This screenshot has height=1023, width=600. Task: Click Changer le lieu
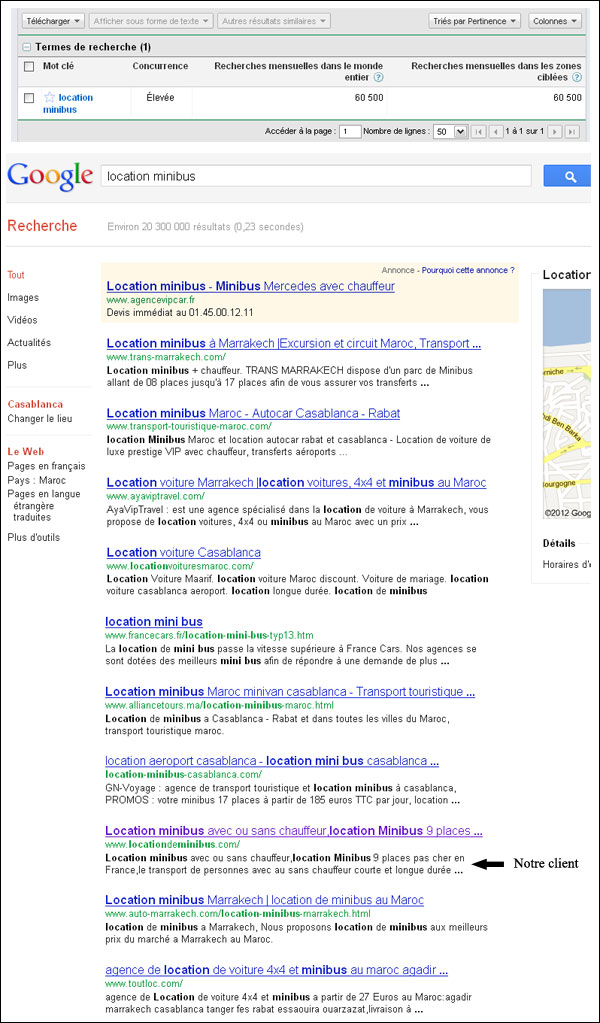click(40, 419)
